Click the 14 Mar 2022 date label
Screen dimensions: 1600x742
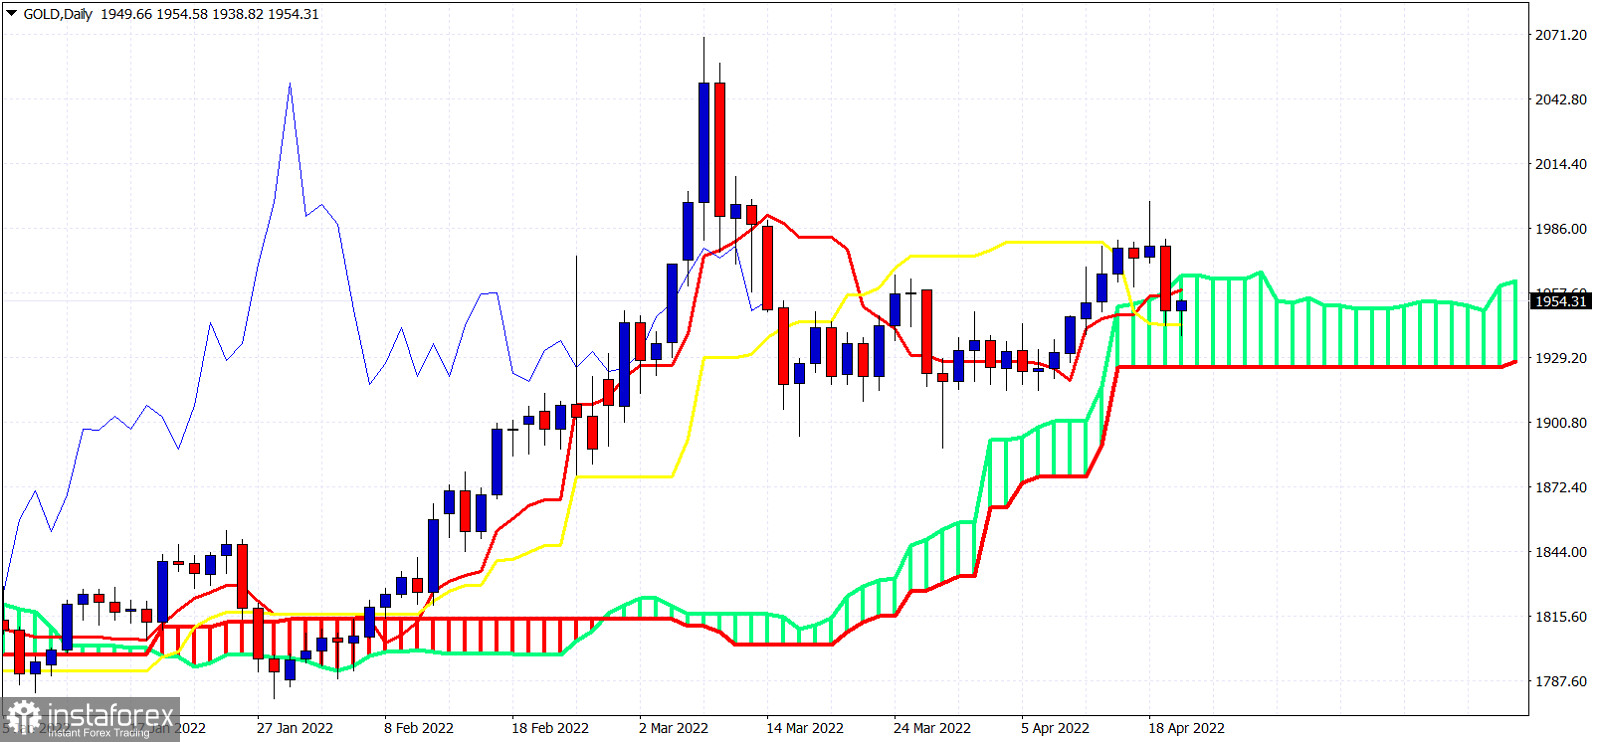[x=805, y=728]
